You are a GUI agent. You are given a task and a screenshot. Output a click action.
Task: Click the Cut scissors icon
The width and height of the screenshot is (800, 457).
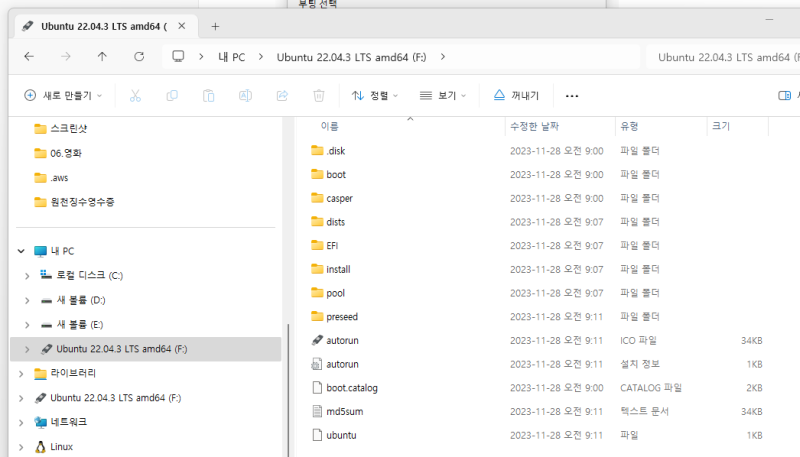(135, 96)
